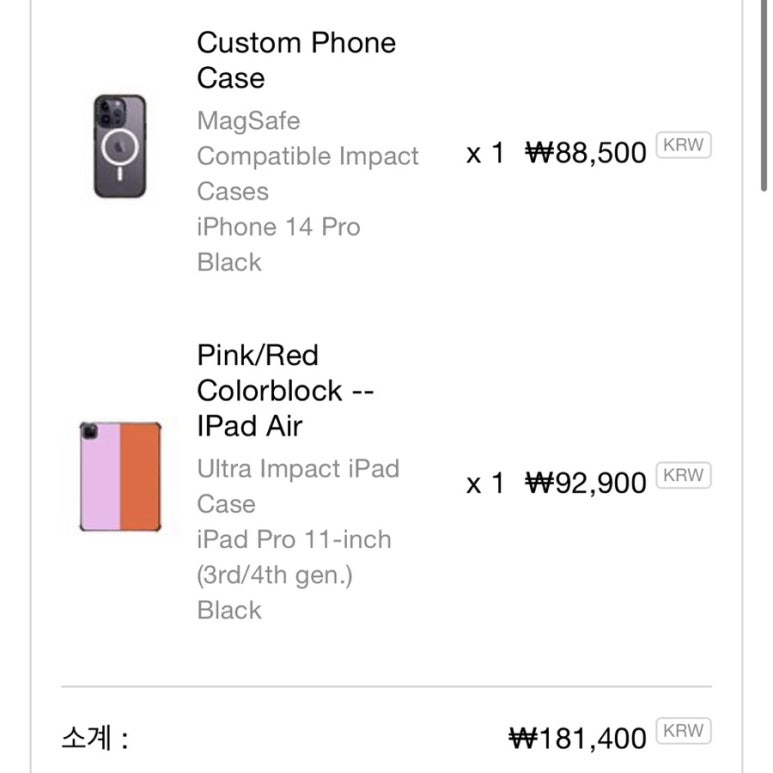Select the ₩88,500 price text
The width and height of the screenshot is (773, 773).
586,152
